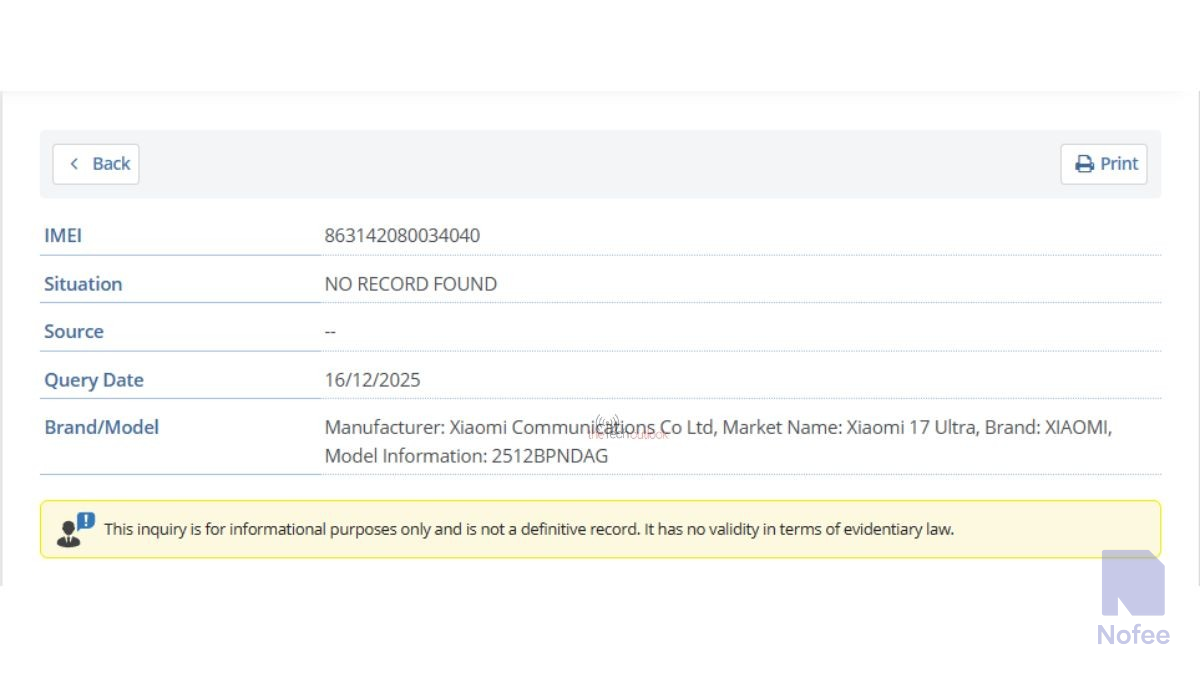Screen dimensions: 1200x675
Task: Select the Query Date label
Action: pos(94,380)
